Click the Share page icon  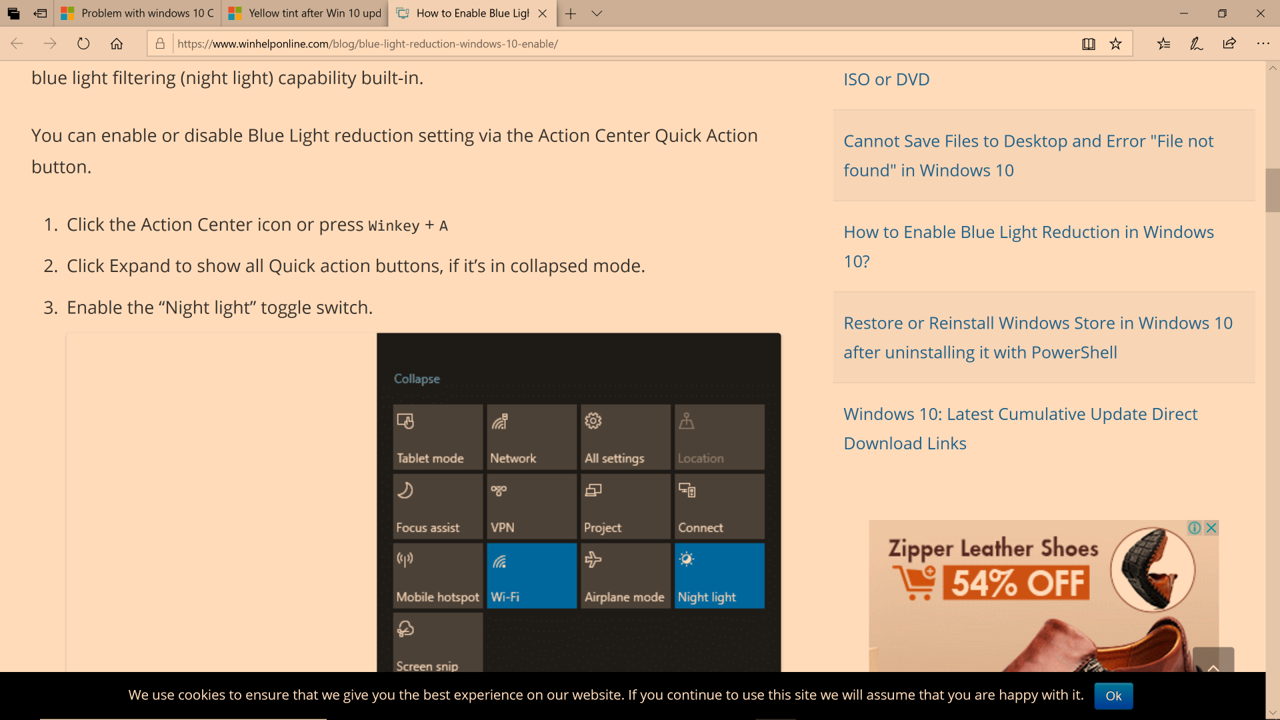(x=1229, y=44)
